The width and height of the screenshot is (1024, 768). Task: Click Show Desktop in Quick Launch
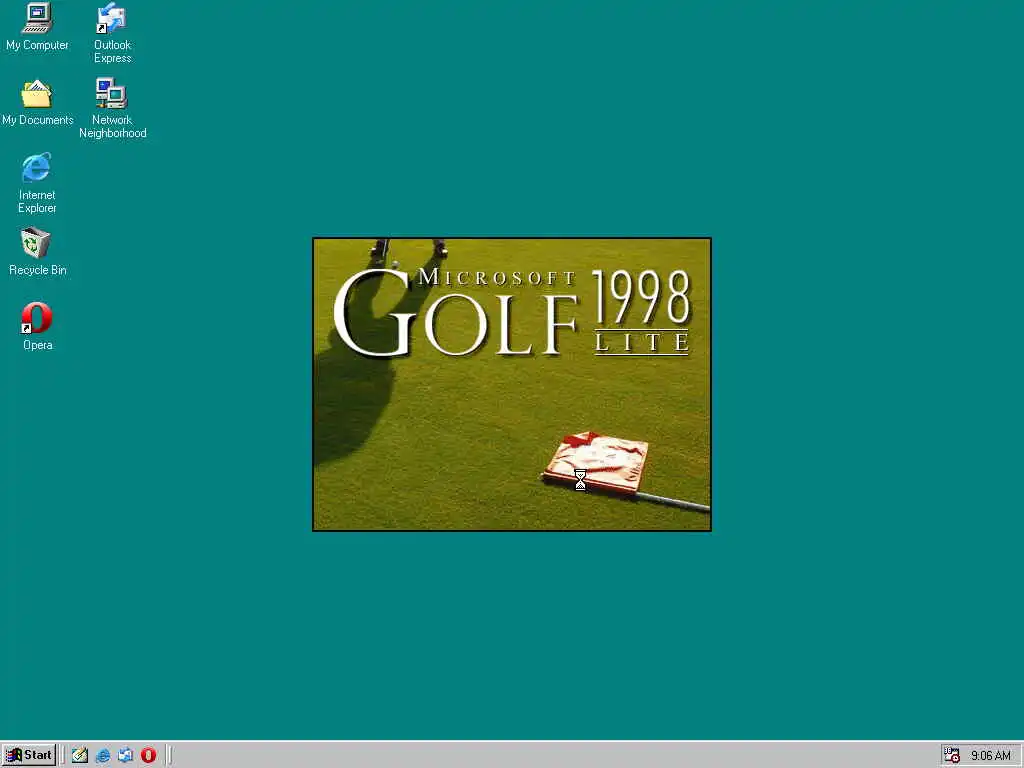click(x=80, y=756)
